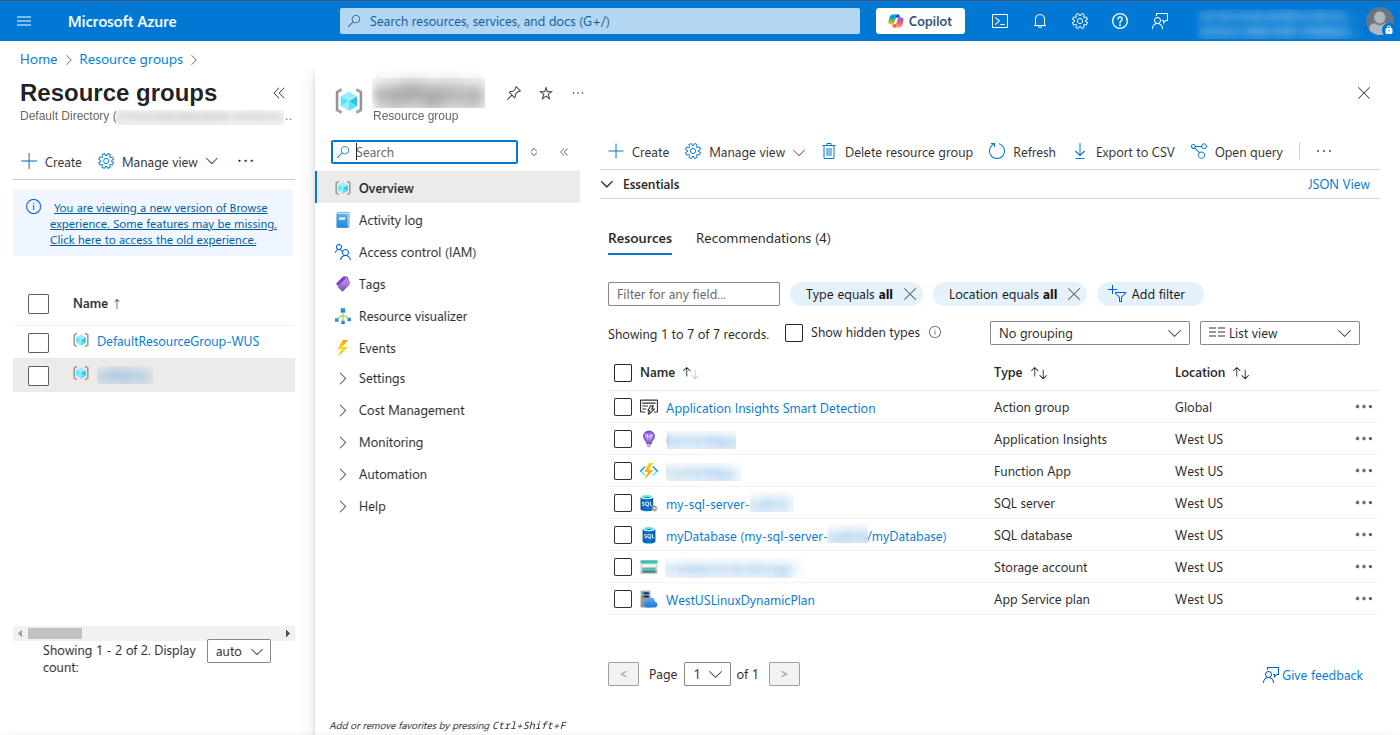Image resolution: width=1400 pixels, height=735 pixels.
Task: Collapse the Essentials section
Action: 607,184
